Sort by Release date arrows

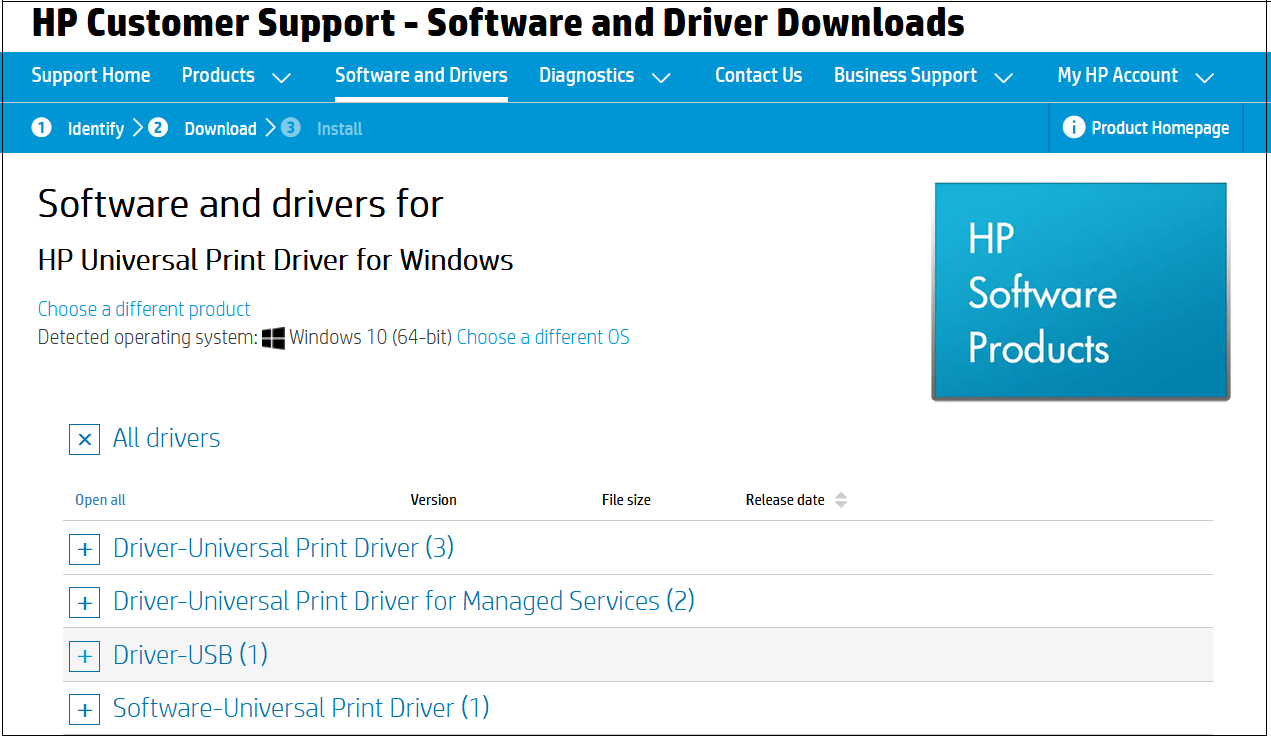coord(841,500)
